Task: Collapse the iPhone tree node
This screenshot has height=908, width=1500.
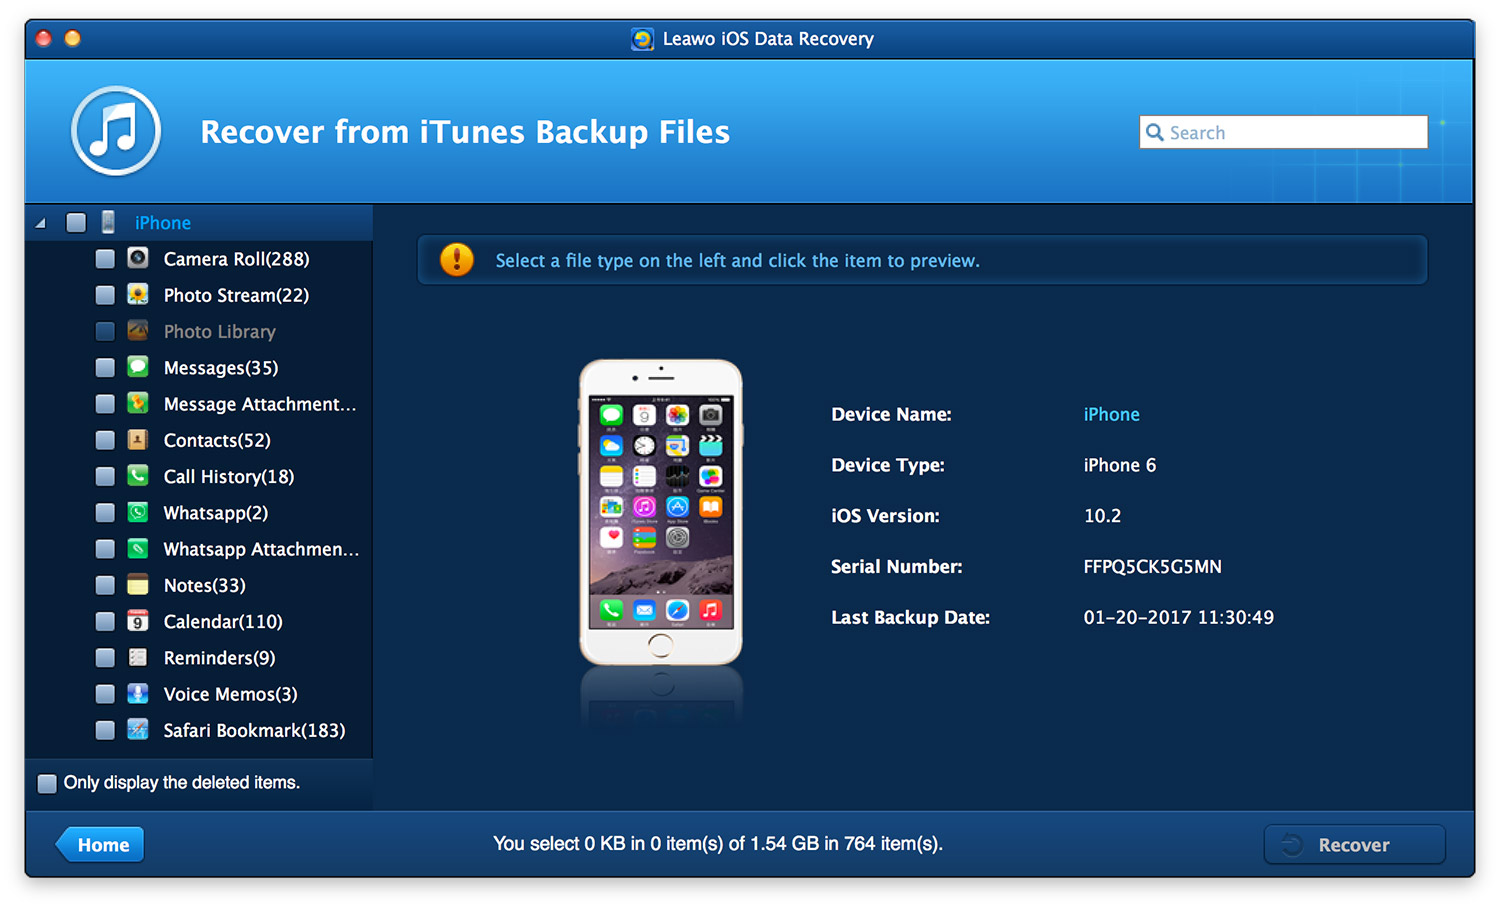Action: pyautogui.click(x=41, y=223)
